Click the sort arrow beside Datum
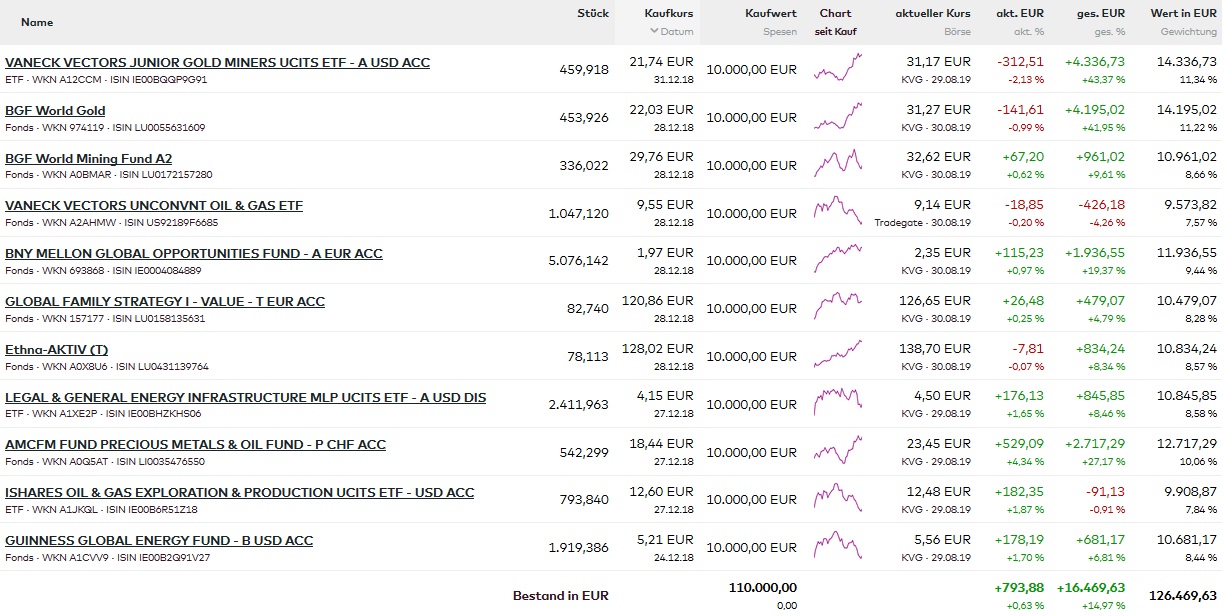Viewport: 1224px width, 616px height. (652, 32)
